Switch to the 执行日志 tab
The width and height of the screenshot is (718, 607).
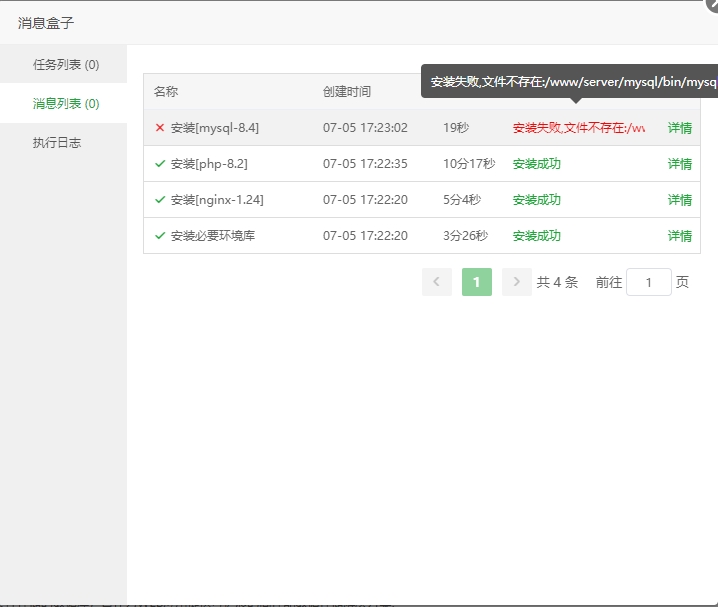pos(63,142)
